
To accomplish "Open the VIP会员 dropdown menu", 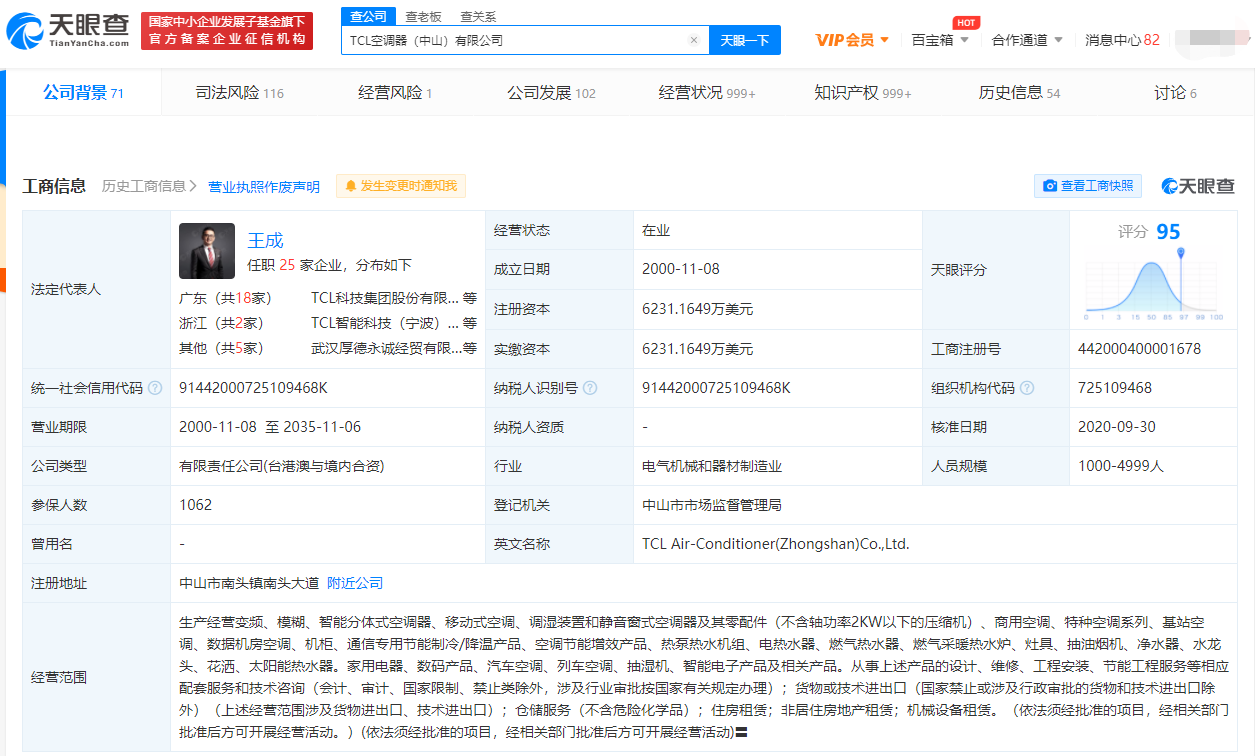I will 852,40.
